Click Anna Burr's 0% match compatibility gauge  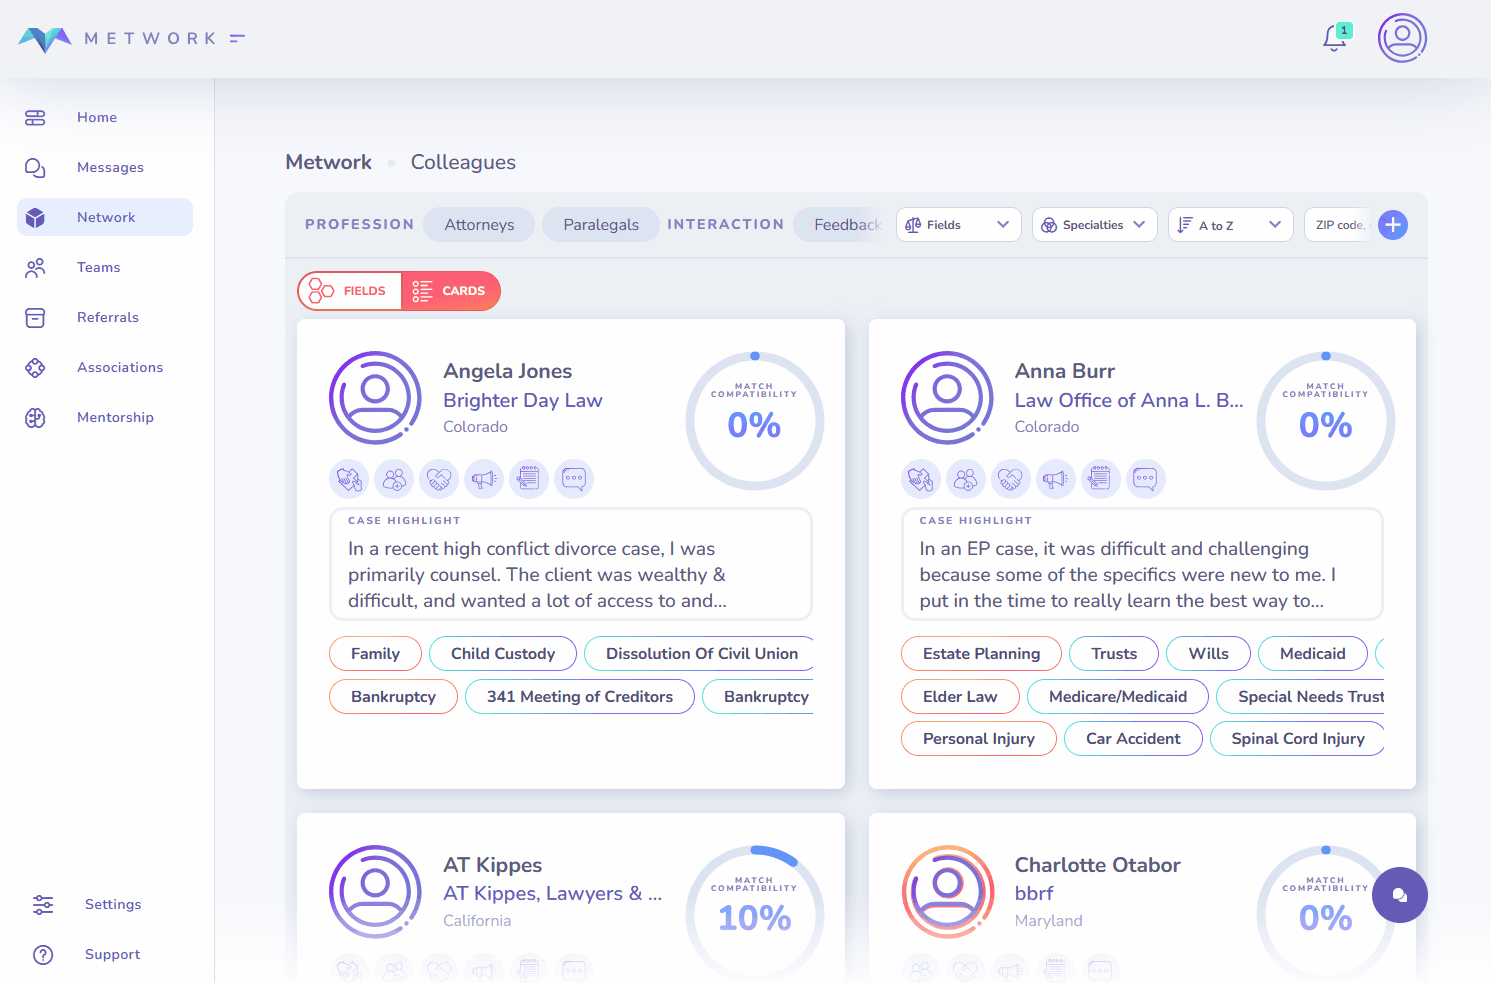(1326, 421)
